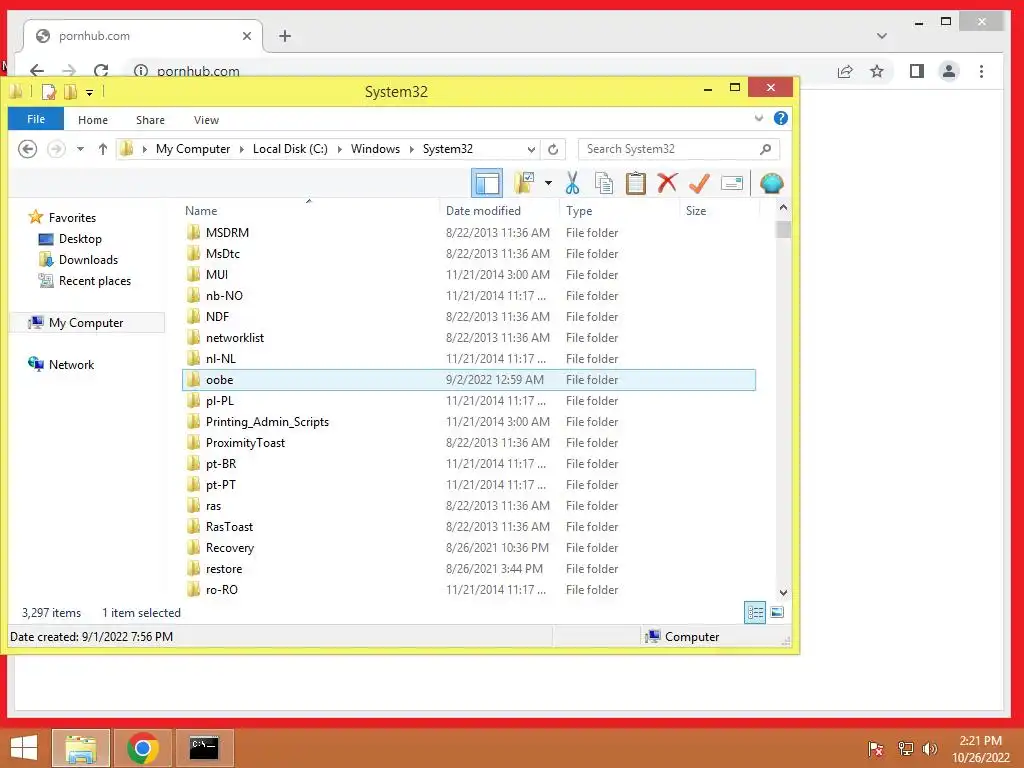Select My Computer in navigation pane
Image resolution: width=1024 pixels, height=768 pixels.
pos(86,323)
